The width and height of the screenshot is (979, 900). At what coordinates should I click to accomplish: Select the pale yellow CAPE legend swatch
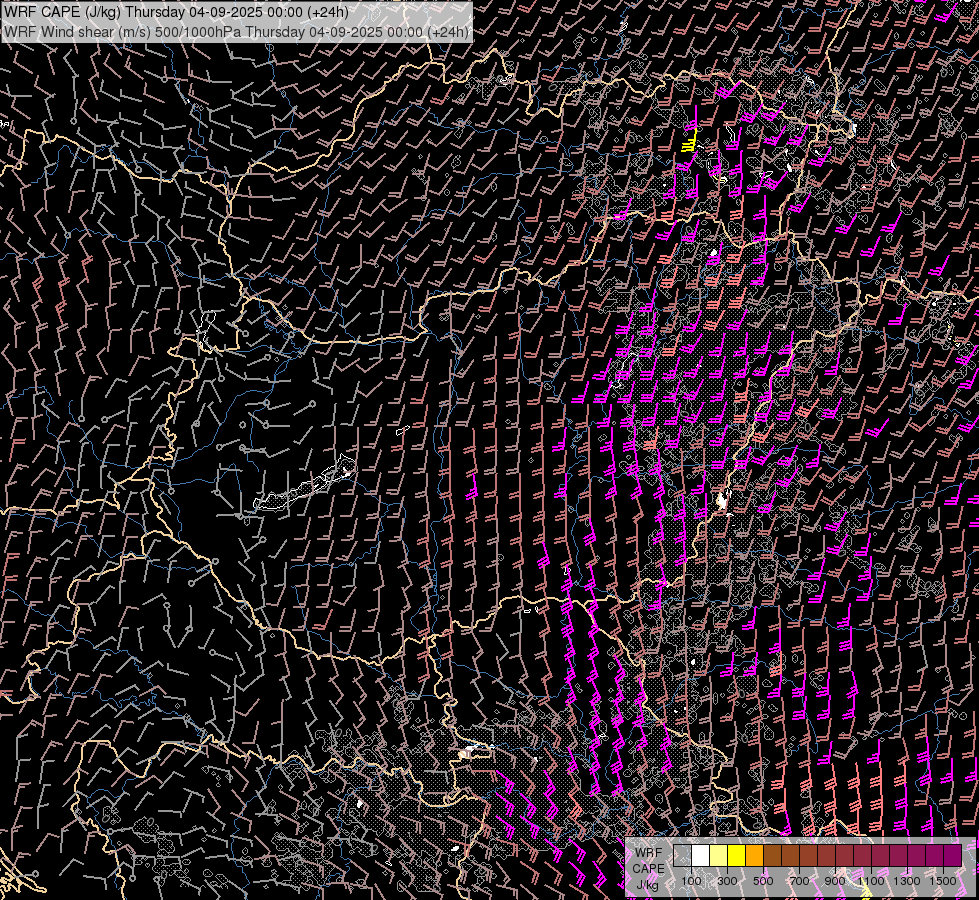point(719,855)
